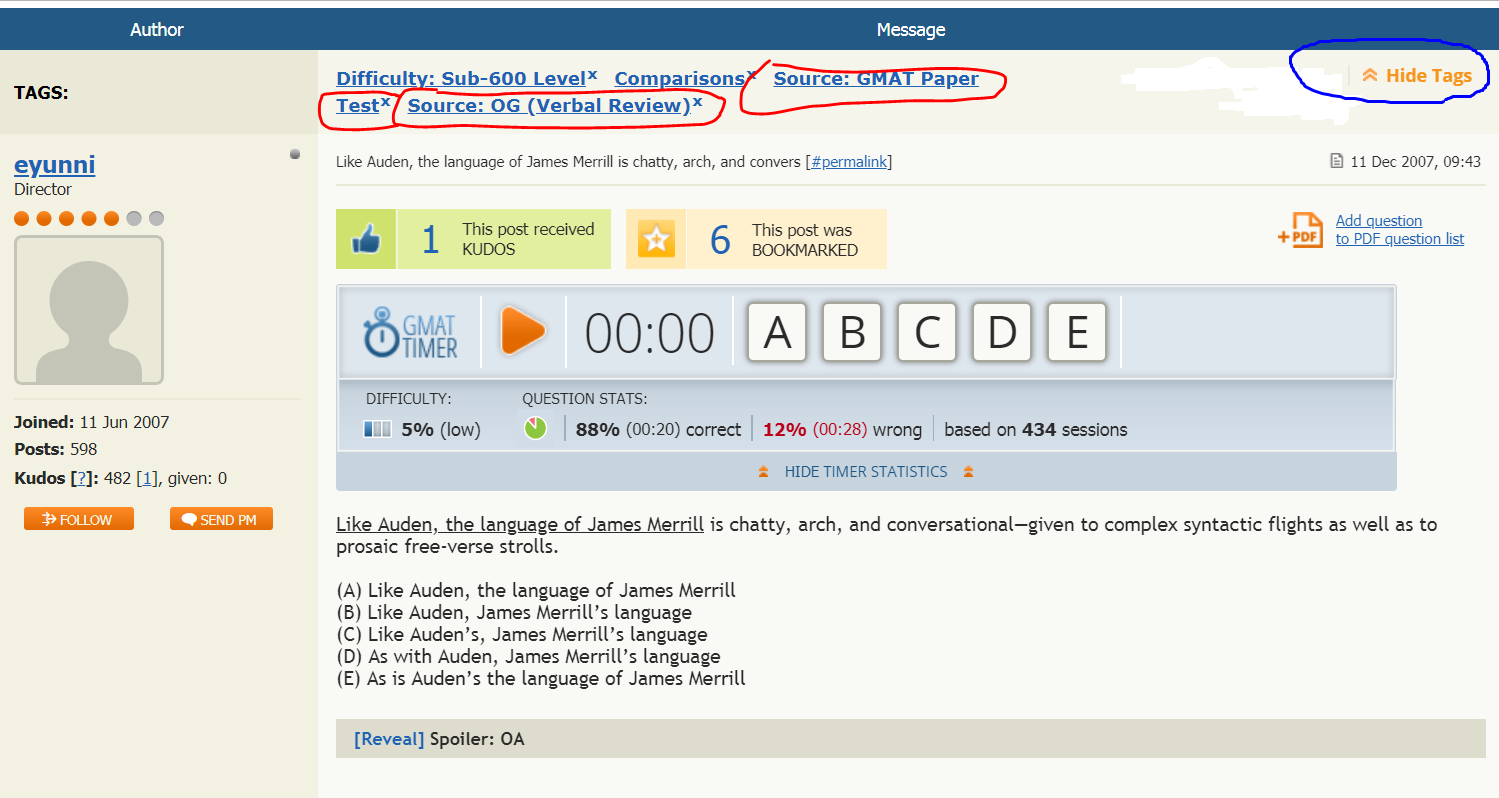Open eyunni's profile link

pos(55,165)
